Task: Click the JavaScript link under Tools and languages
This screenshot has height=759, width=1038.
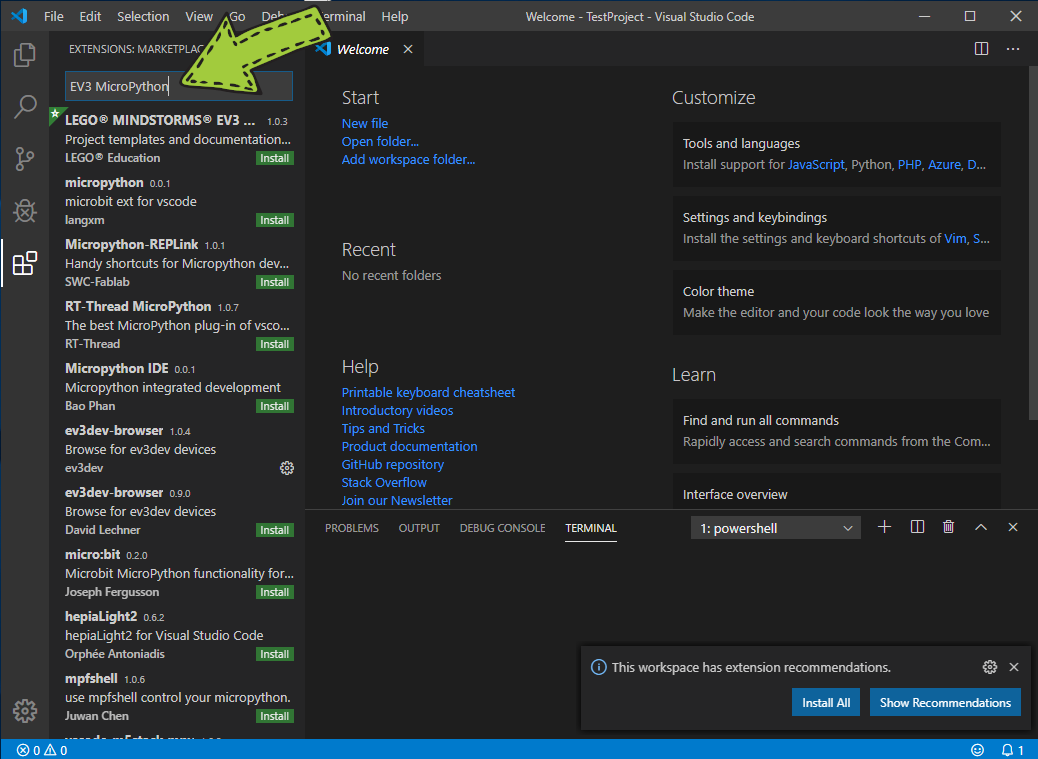Action: tap(816, 165)
